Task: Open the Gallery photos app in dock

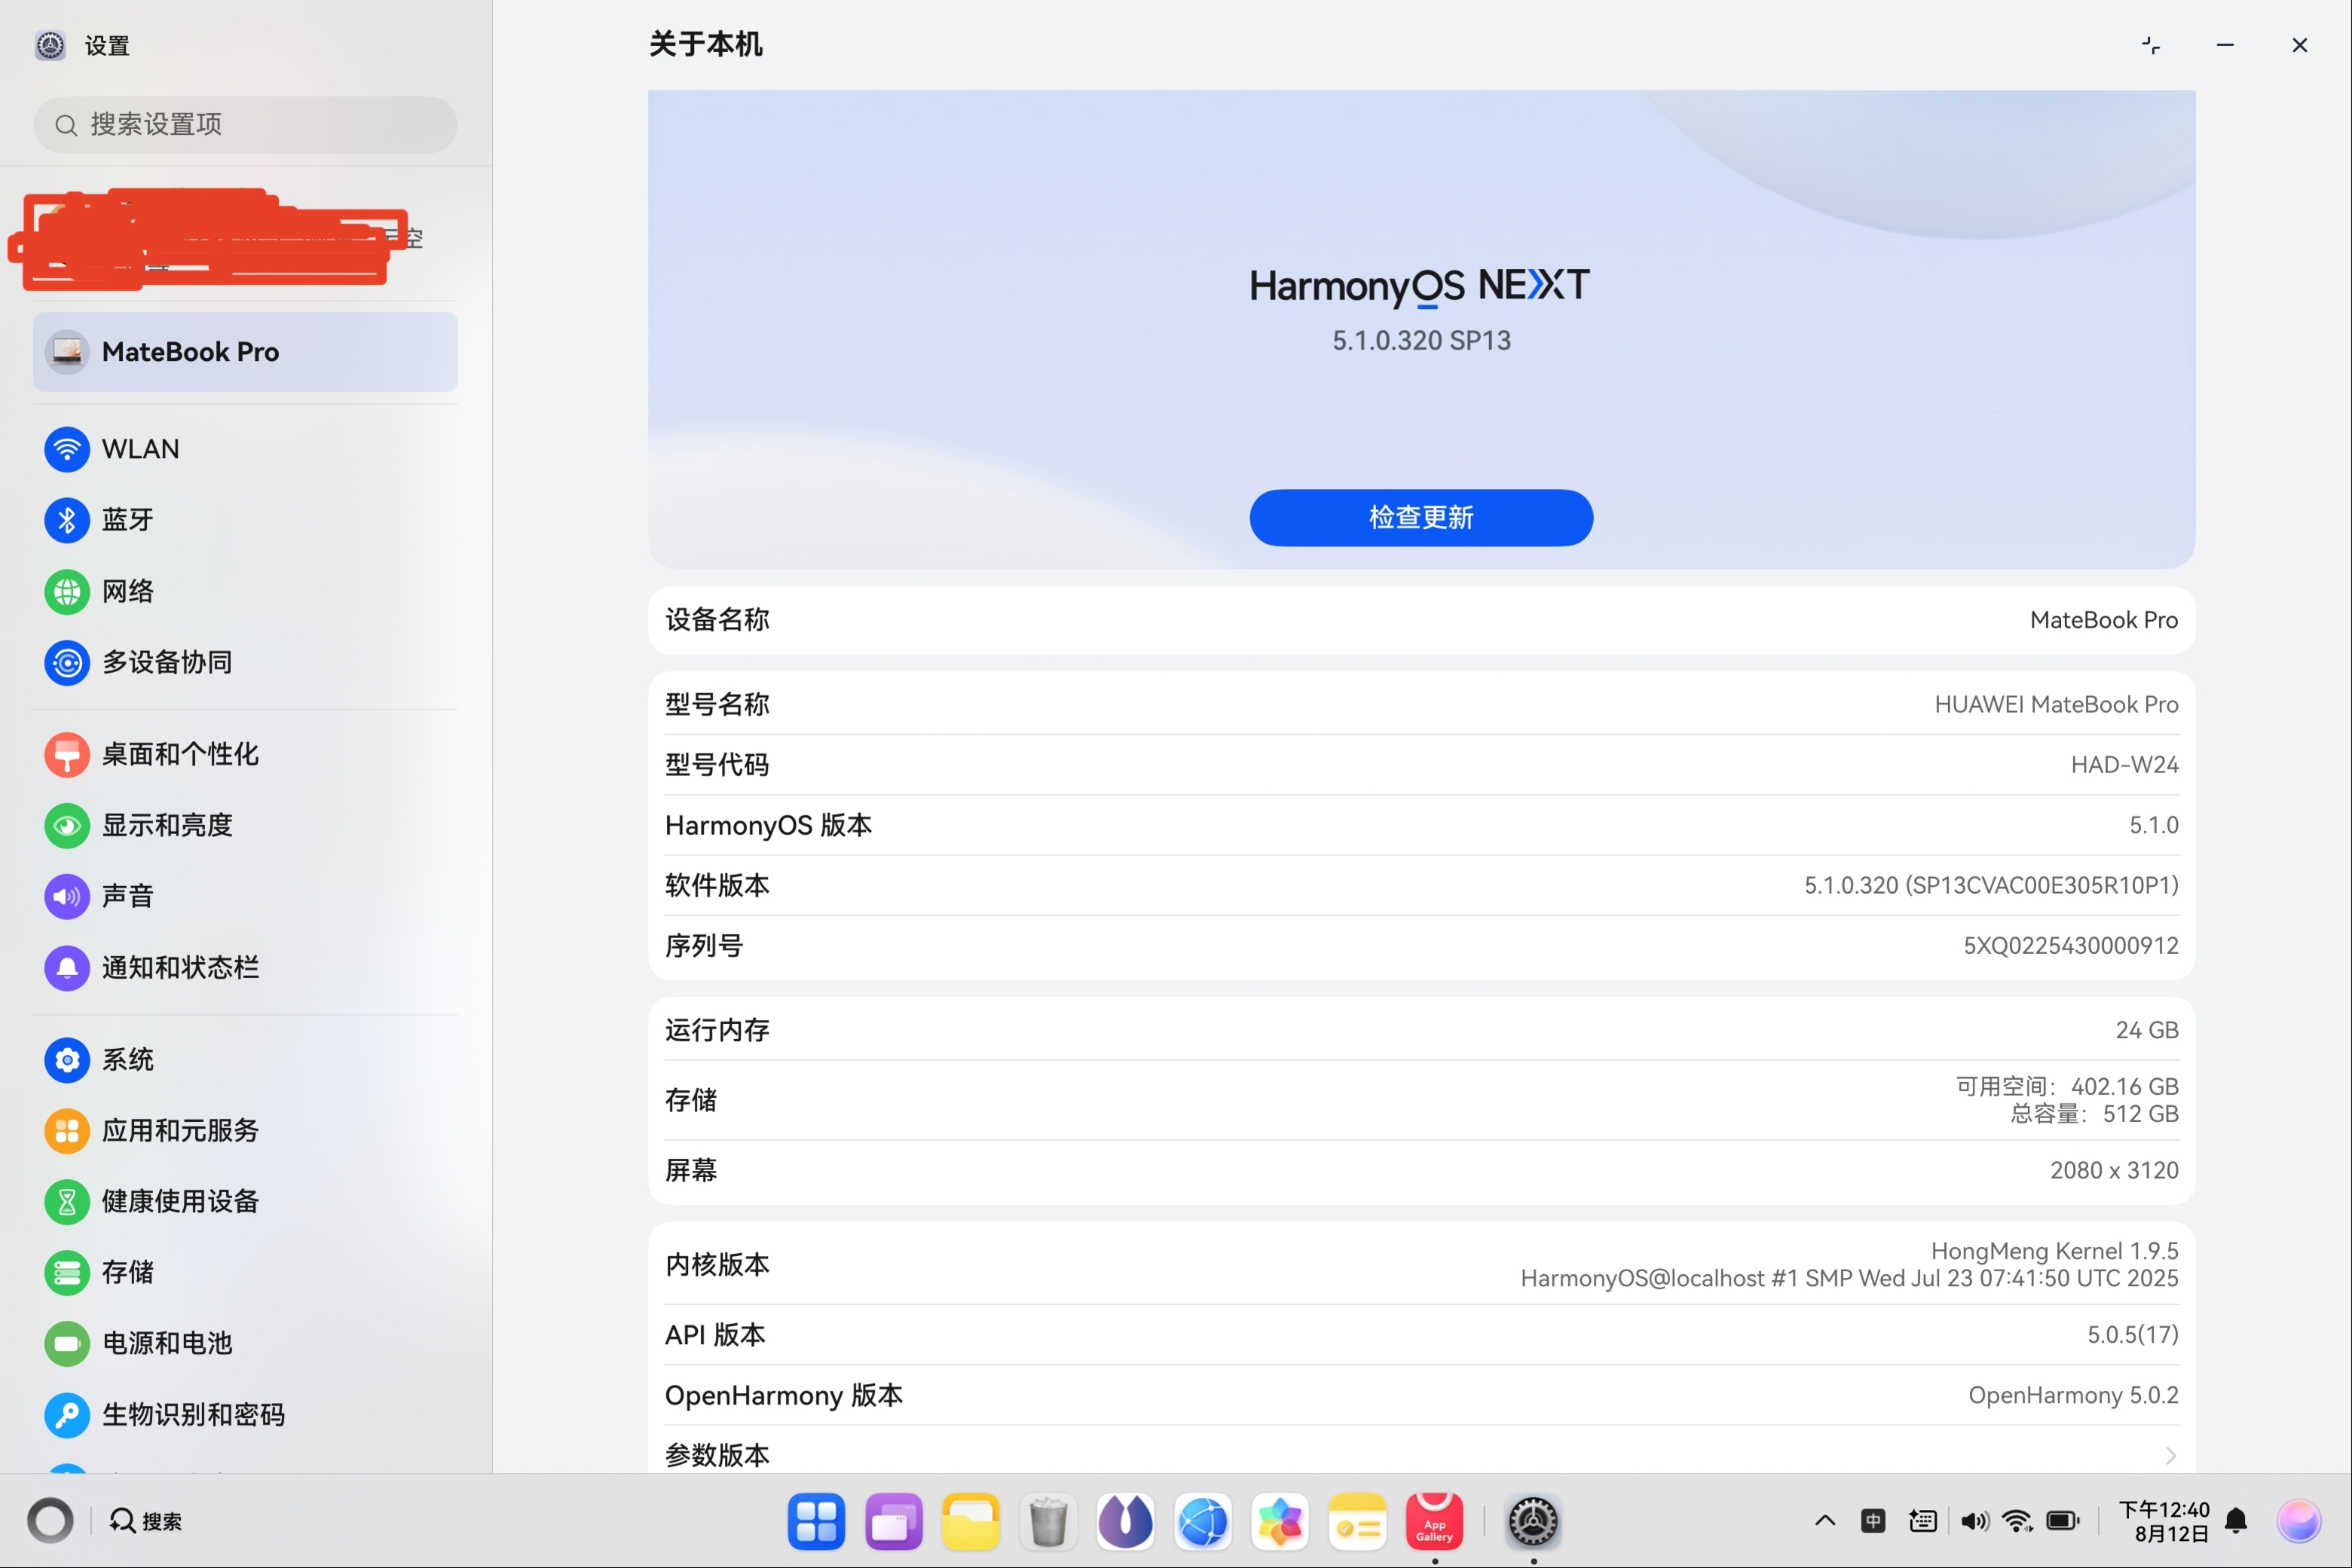Action: tap(1280, 1522)
